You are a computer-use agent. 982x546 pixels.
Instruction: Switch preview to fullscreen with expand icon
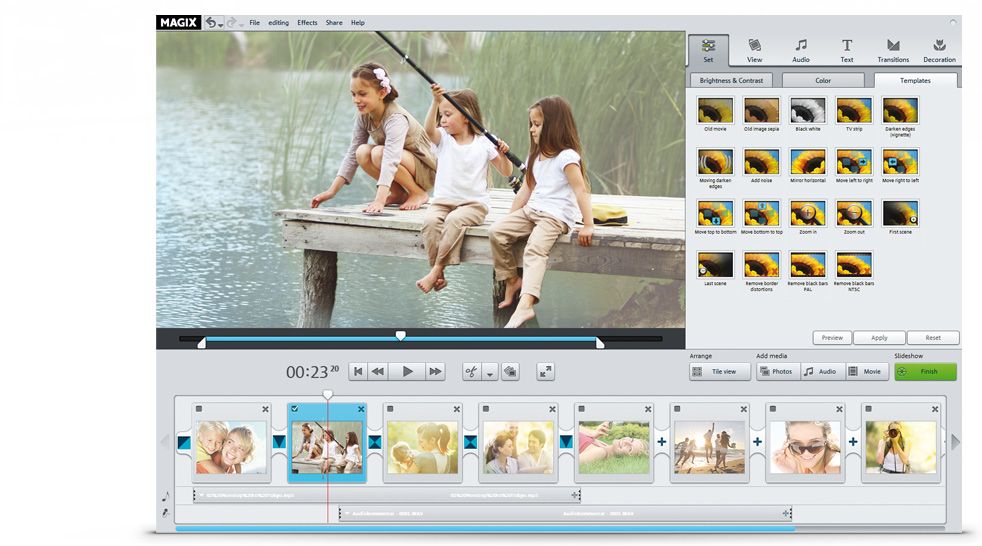click(545, 371)
